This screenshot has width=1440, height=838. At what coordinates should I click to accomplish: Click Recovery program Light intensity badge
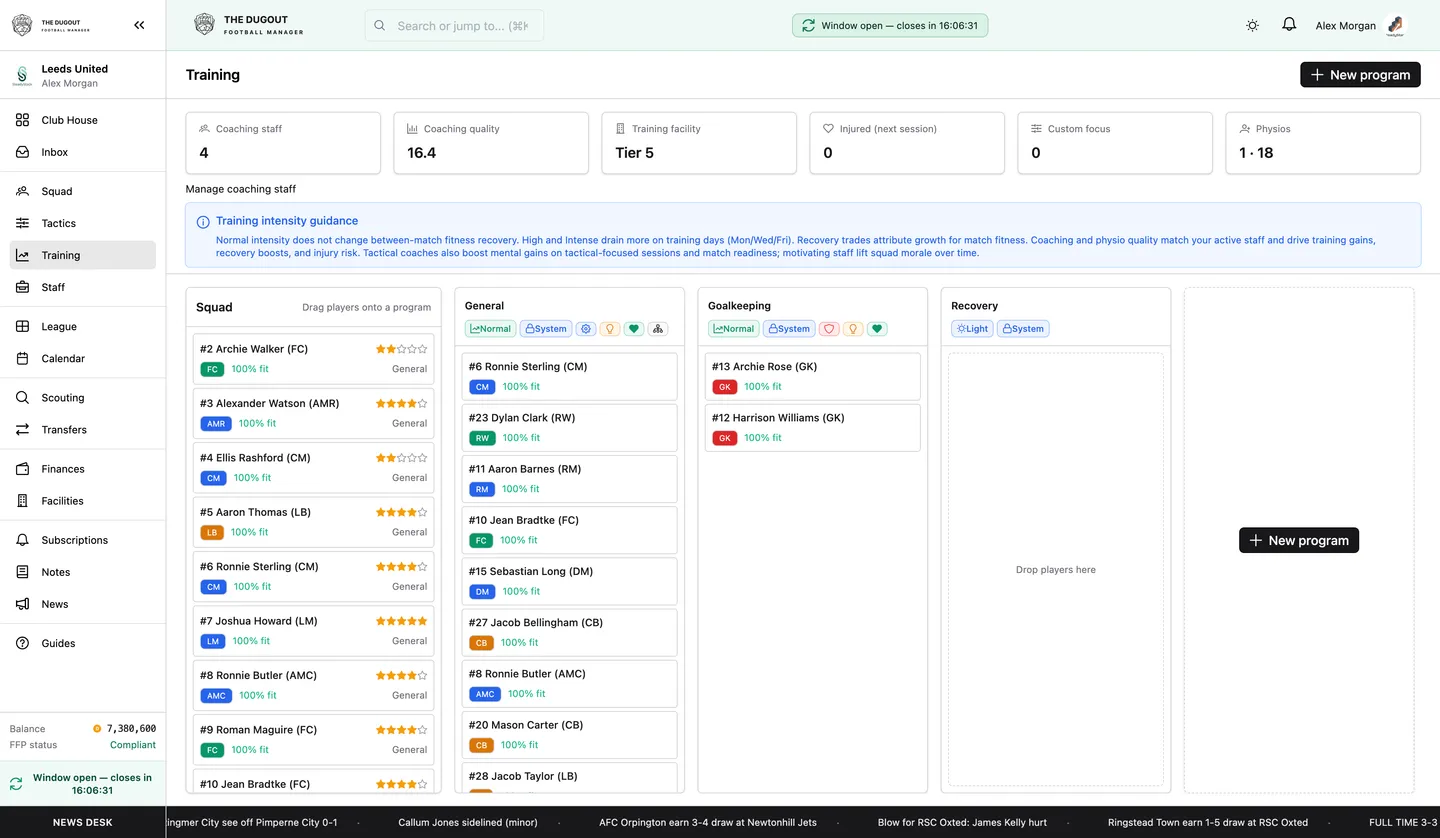pyautogui.click(x=972, y=329)
